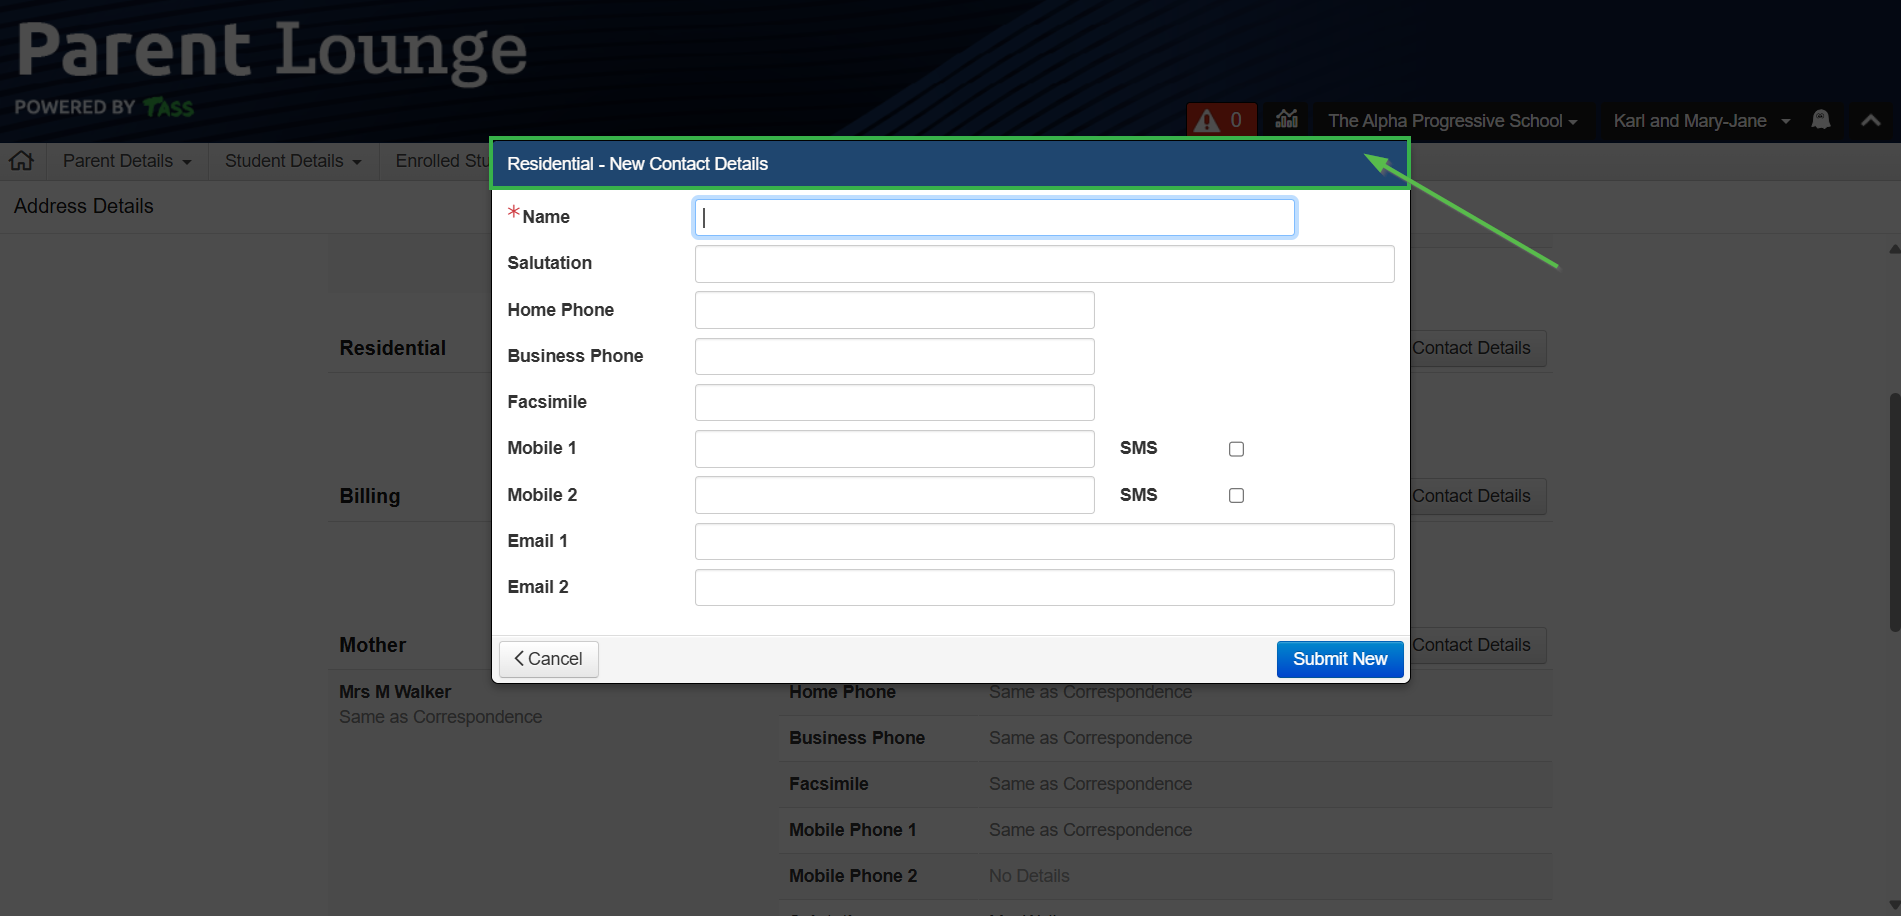The width and height of the screenshot is (1901, 916).
Task: Expand the Parent Details menu
Action: point(127,161)
